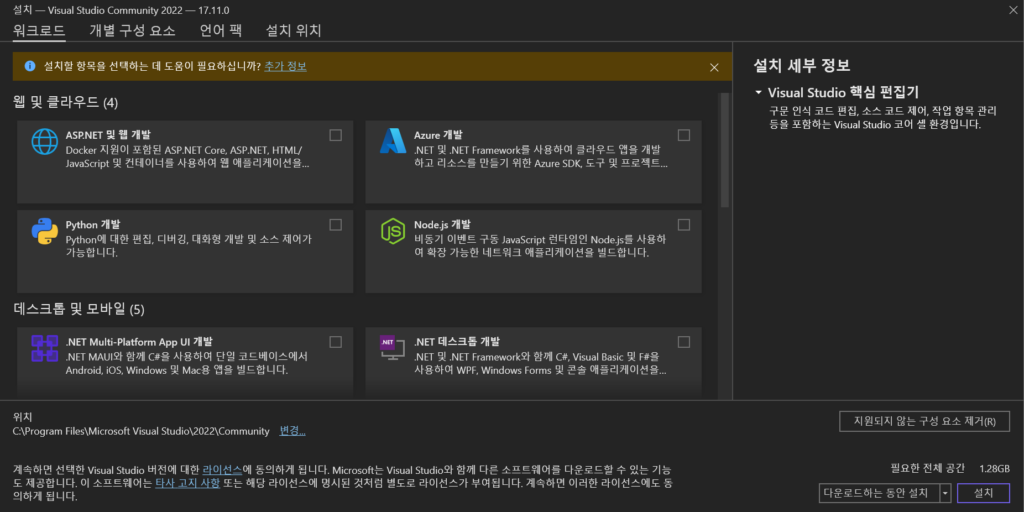Click the .NET 데스크톱 개발 card title
Screen dimensions: 1024x512
coord(456,342)
